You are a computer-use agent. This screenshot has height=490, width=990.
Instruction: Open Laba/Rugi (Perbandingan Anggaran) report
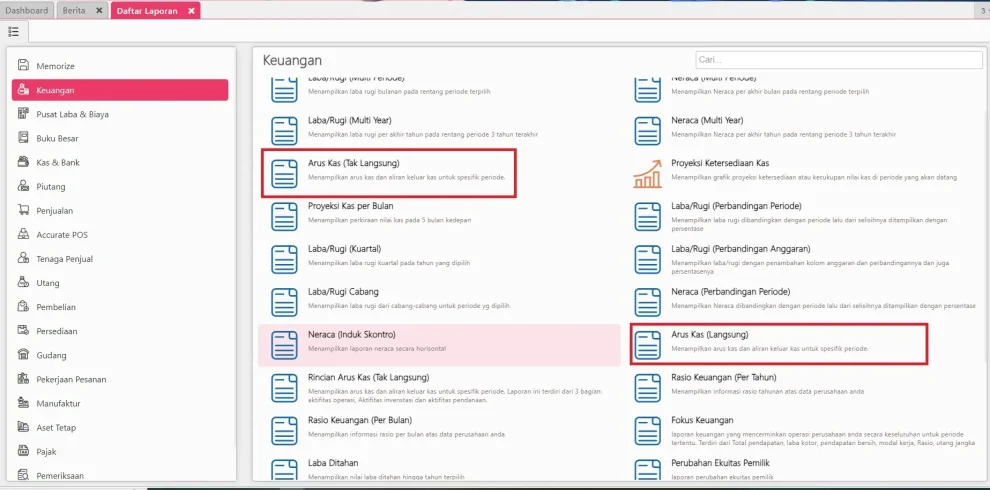pyautogui.click(x=740, y=248)
